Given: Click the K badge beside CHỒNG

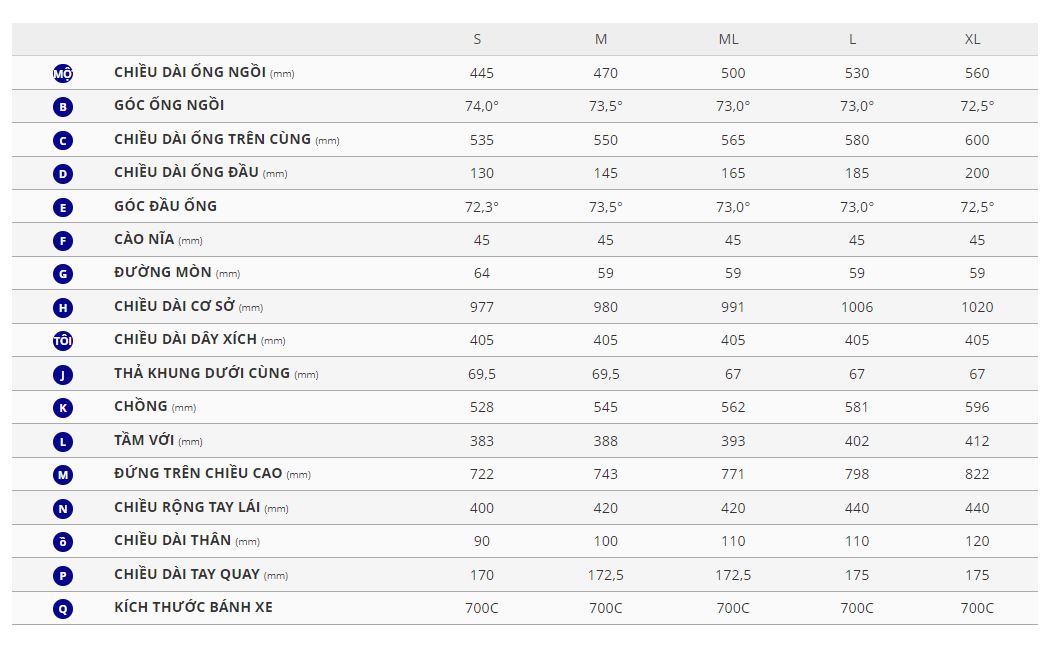Looking at the screenshot, I should coord(63,408).
